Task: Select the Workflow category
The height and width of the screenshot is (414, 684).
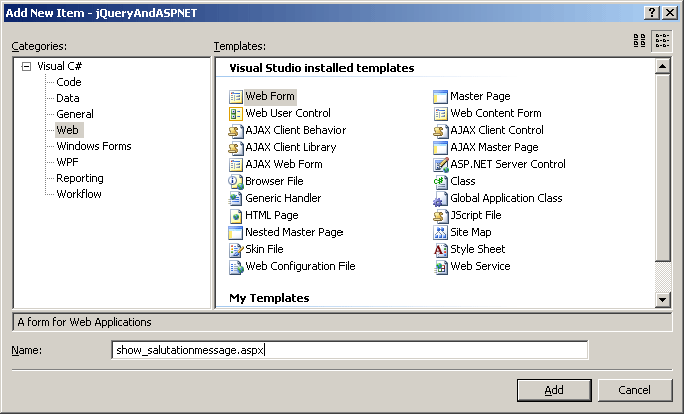Action: click(79, 194)
